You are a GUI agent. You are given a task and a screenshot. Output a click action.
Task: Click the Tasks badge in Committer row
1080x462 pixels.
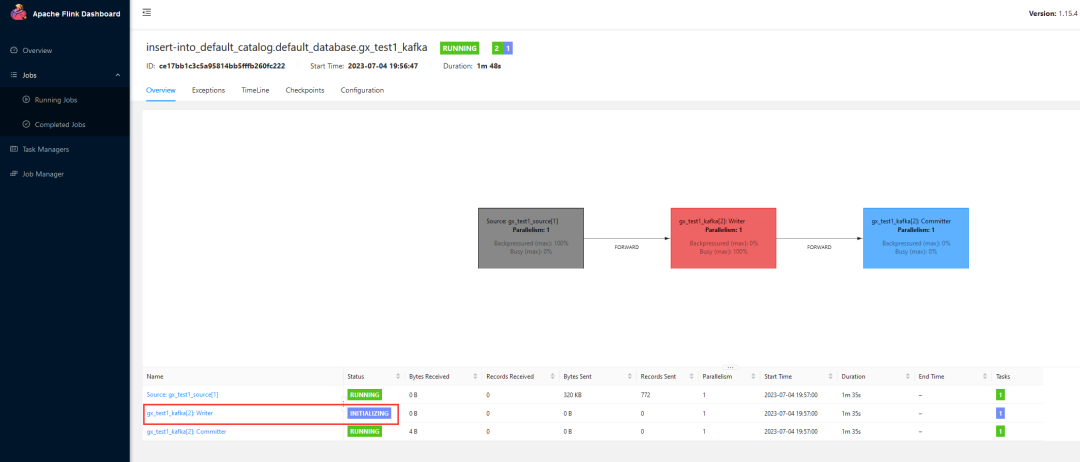point(1000,432)
